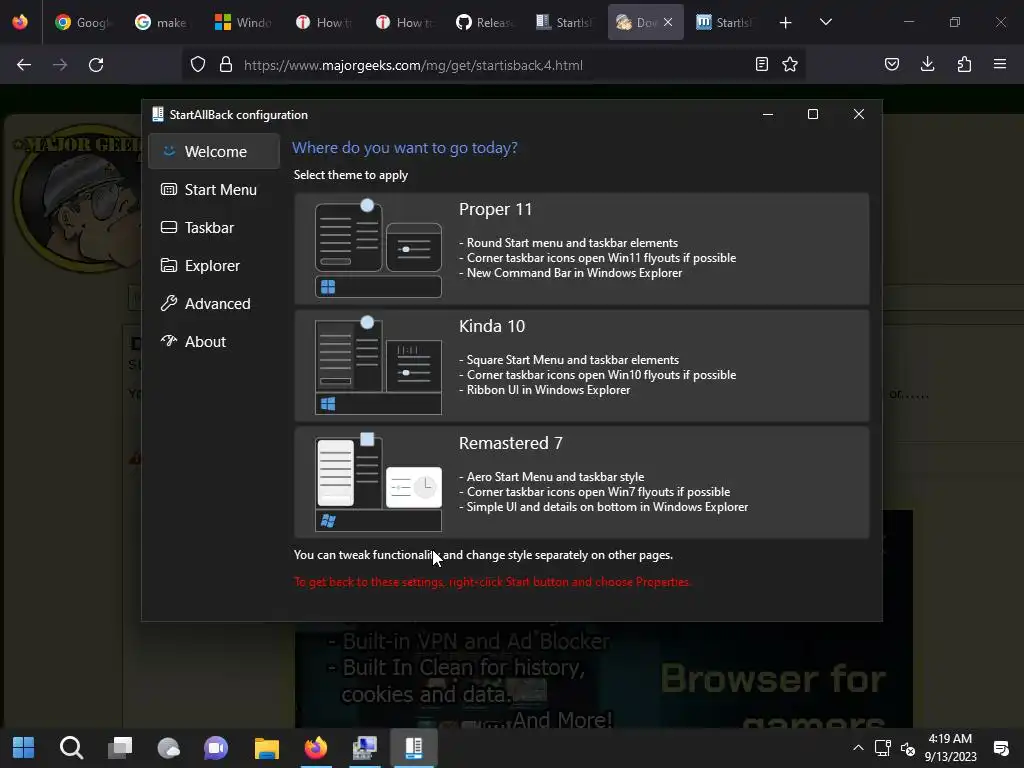
Task: Open File Explorer from taskbar
Action: tap(266, 748)
